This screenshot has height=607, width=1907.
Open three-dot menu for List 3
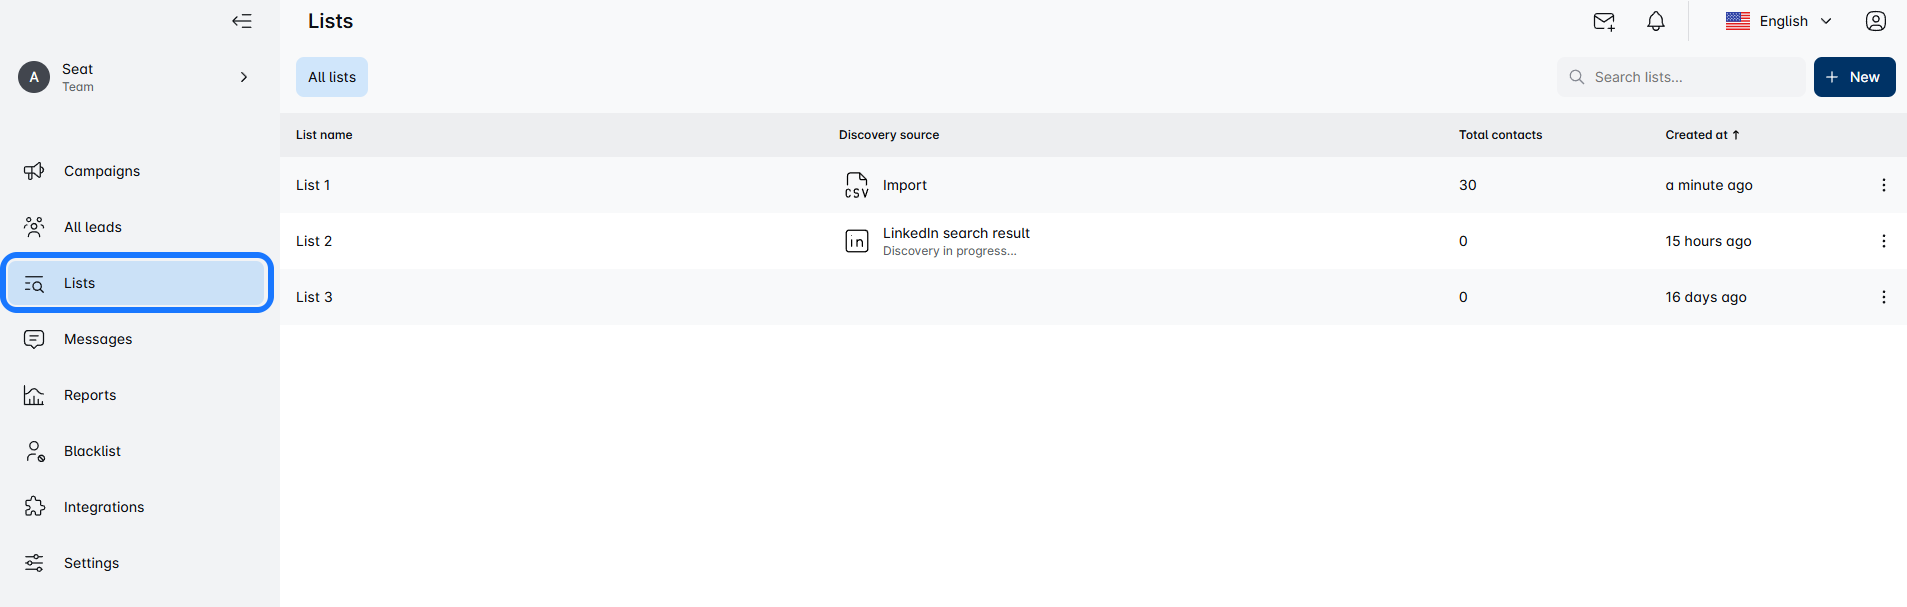click(x=1884, y=297)
